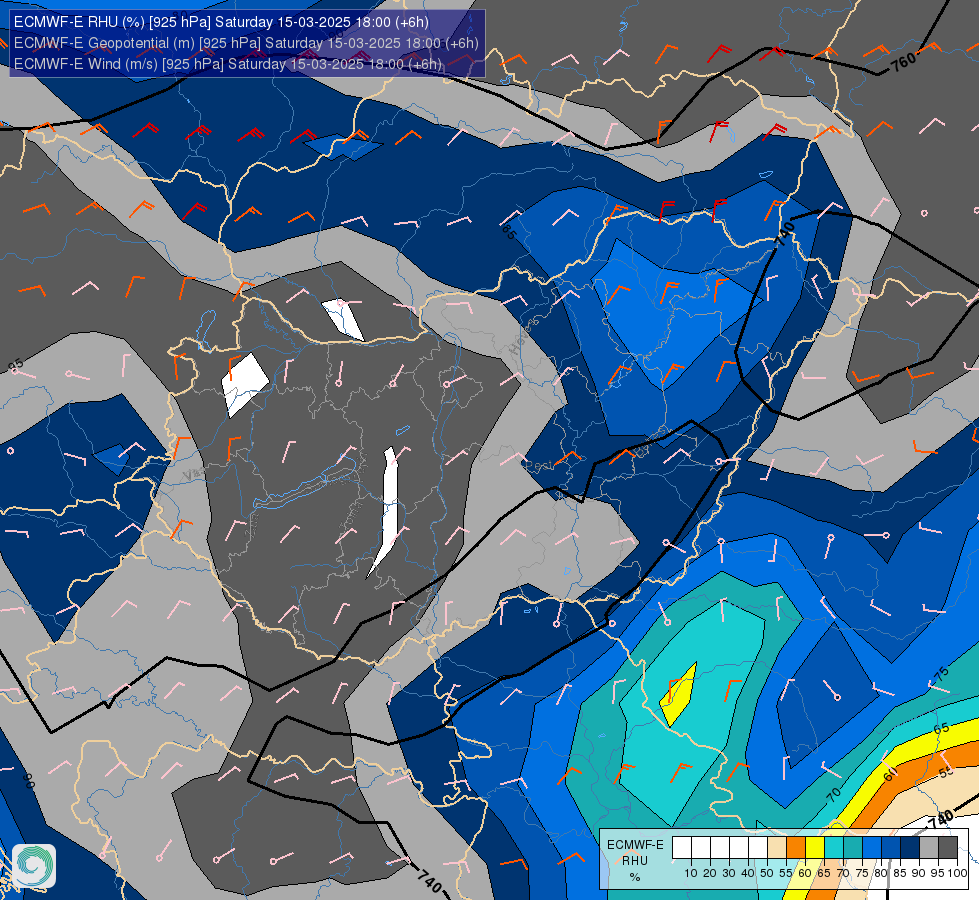Click the 760 geopotential contour label
Screen dimensions: 979x900
pos(903,62)
